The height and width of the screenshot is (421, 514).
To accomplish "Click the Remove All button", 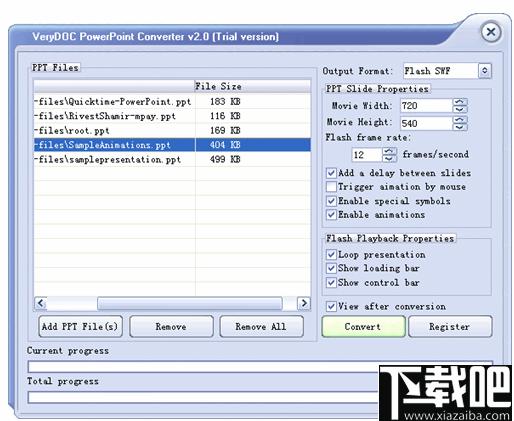I will pos(262,327).
